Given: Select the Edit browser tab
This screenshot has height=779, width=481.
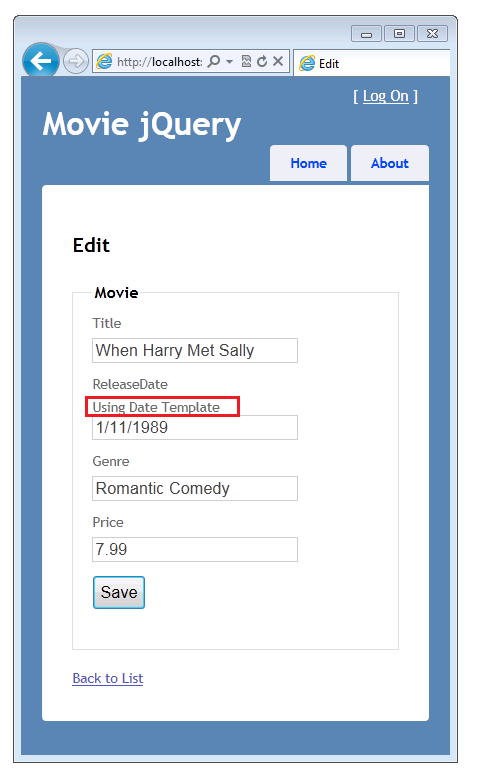Looking at the screenshot, I should click(372, 63).
